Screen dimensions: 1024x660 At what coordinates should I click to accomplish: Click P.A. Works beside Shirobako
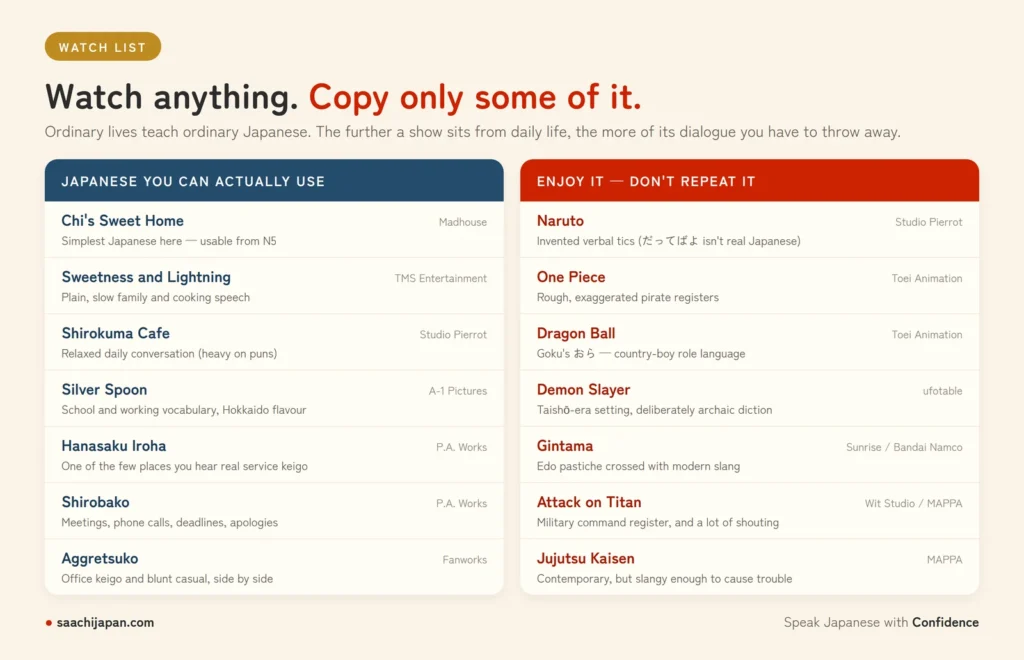point(462,503)
